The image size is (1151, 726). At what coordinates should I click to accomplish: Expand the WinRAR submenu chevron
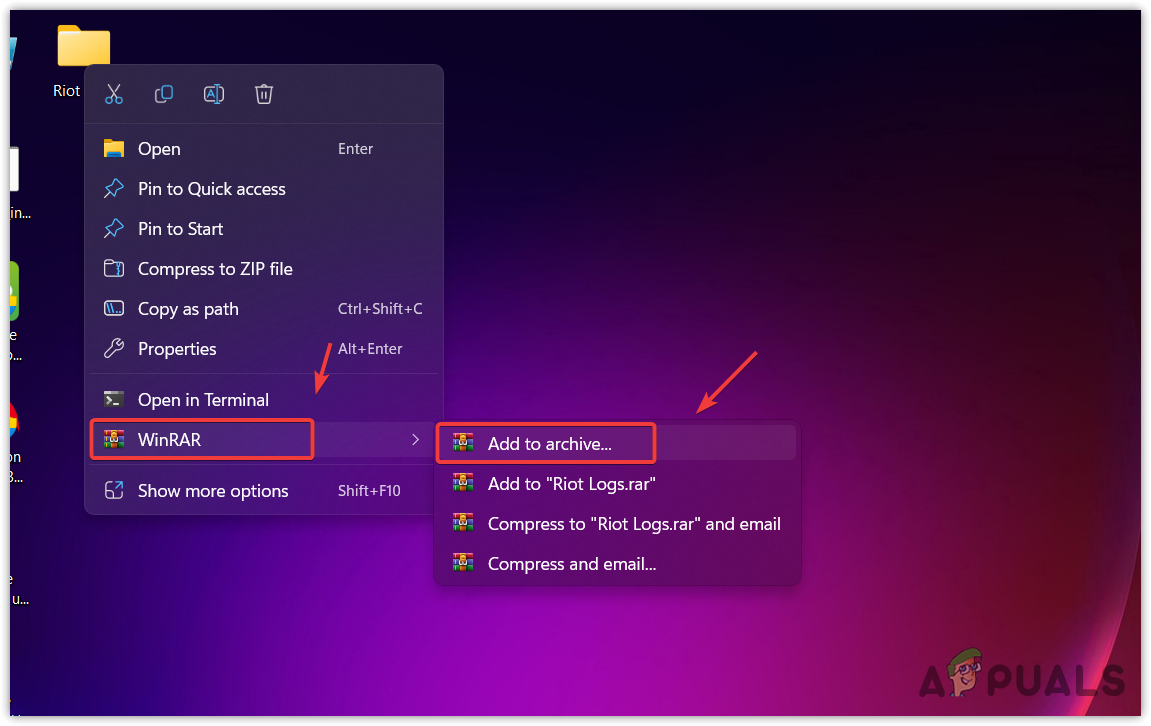pyautogui.click(x=415, y=438)
